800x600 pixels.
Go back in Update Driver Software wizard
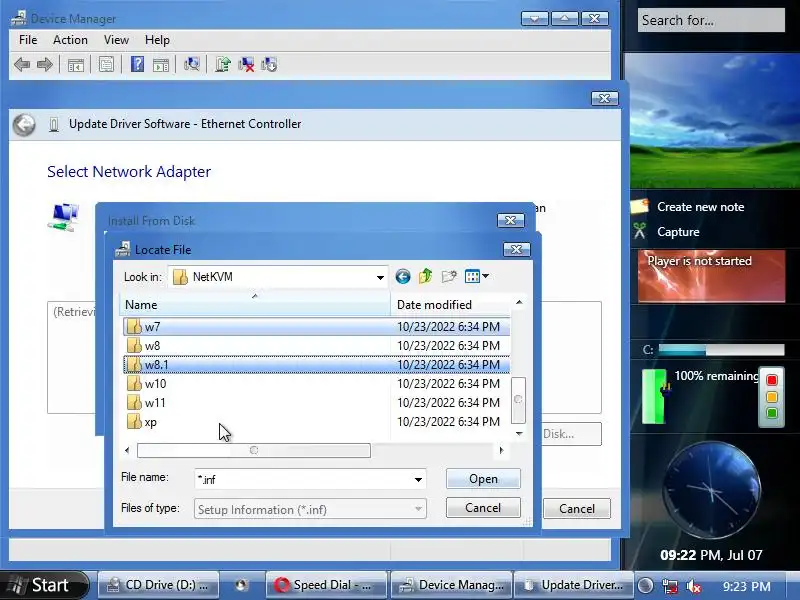tap(24, 124)
